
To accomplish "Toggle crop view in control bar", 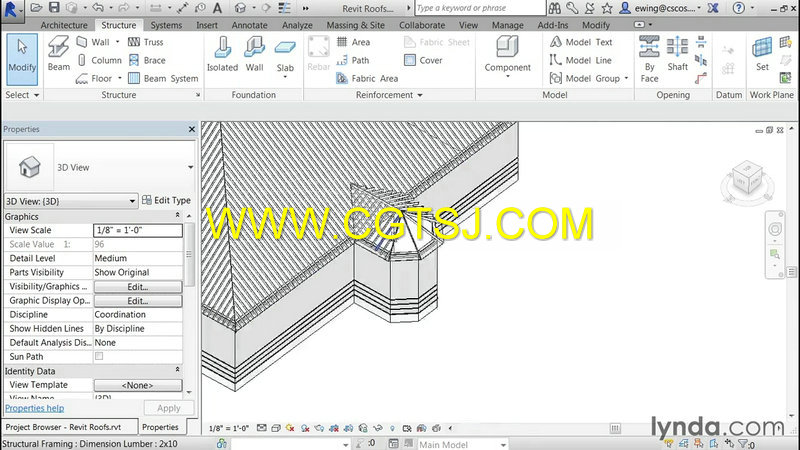I will [x=334, y=428].
